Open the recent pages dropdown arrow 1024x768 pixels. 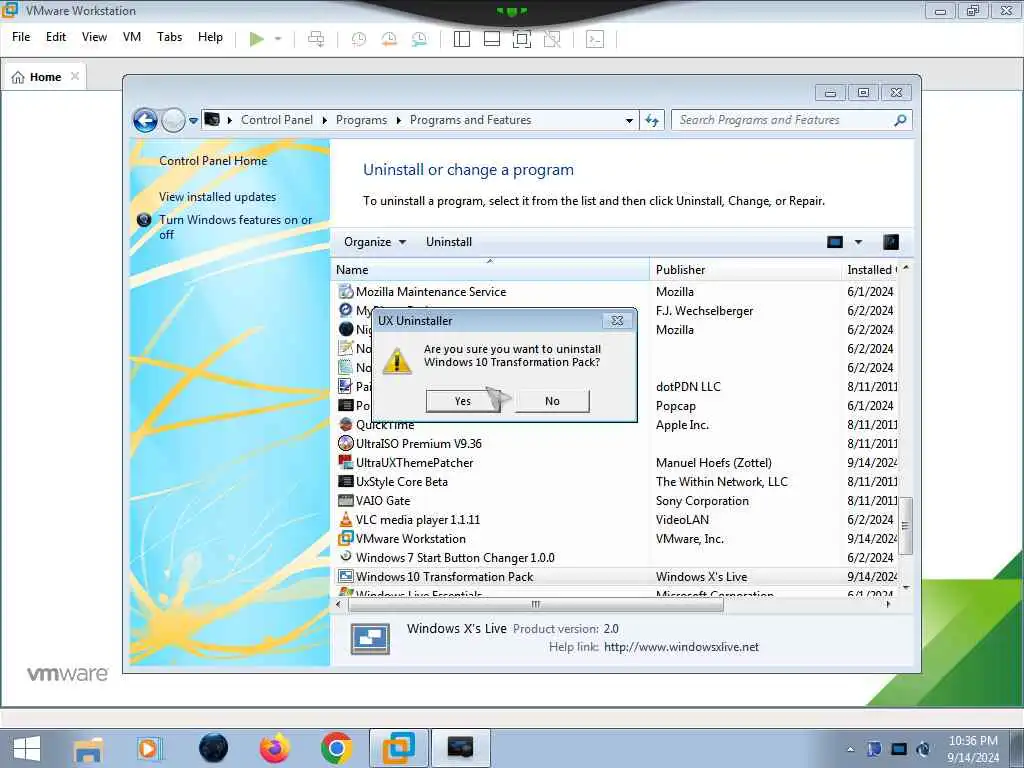click(193, 121)
